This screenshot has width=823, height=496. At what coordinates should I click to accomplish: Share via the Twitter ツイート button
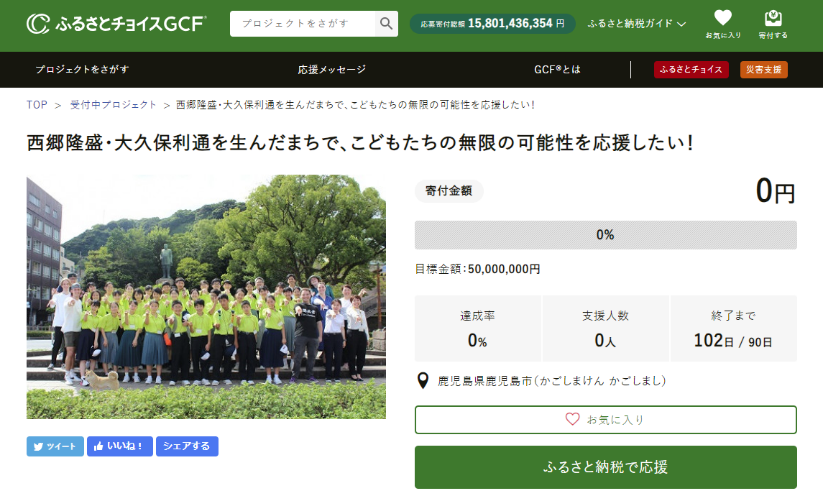(x=55, y=446)
